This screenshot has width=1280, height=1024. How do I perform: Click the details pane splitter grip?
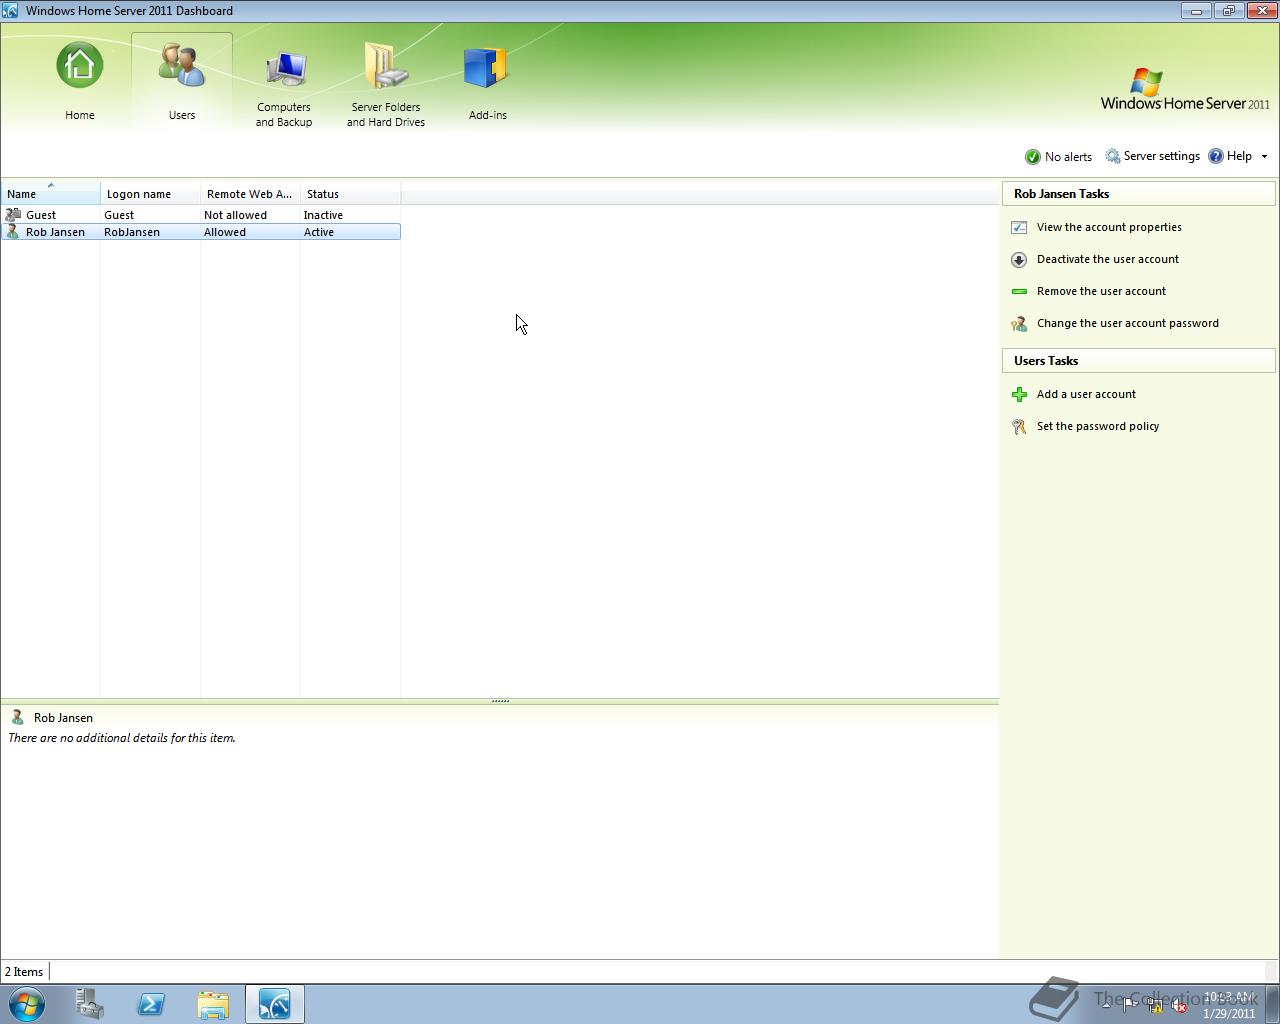[x=500, y=701]
